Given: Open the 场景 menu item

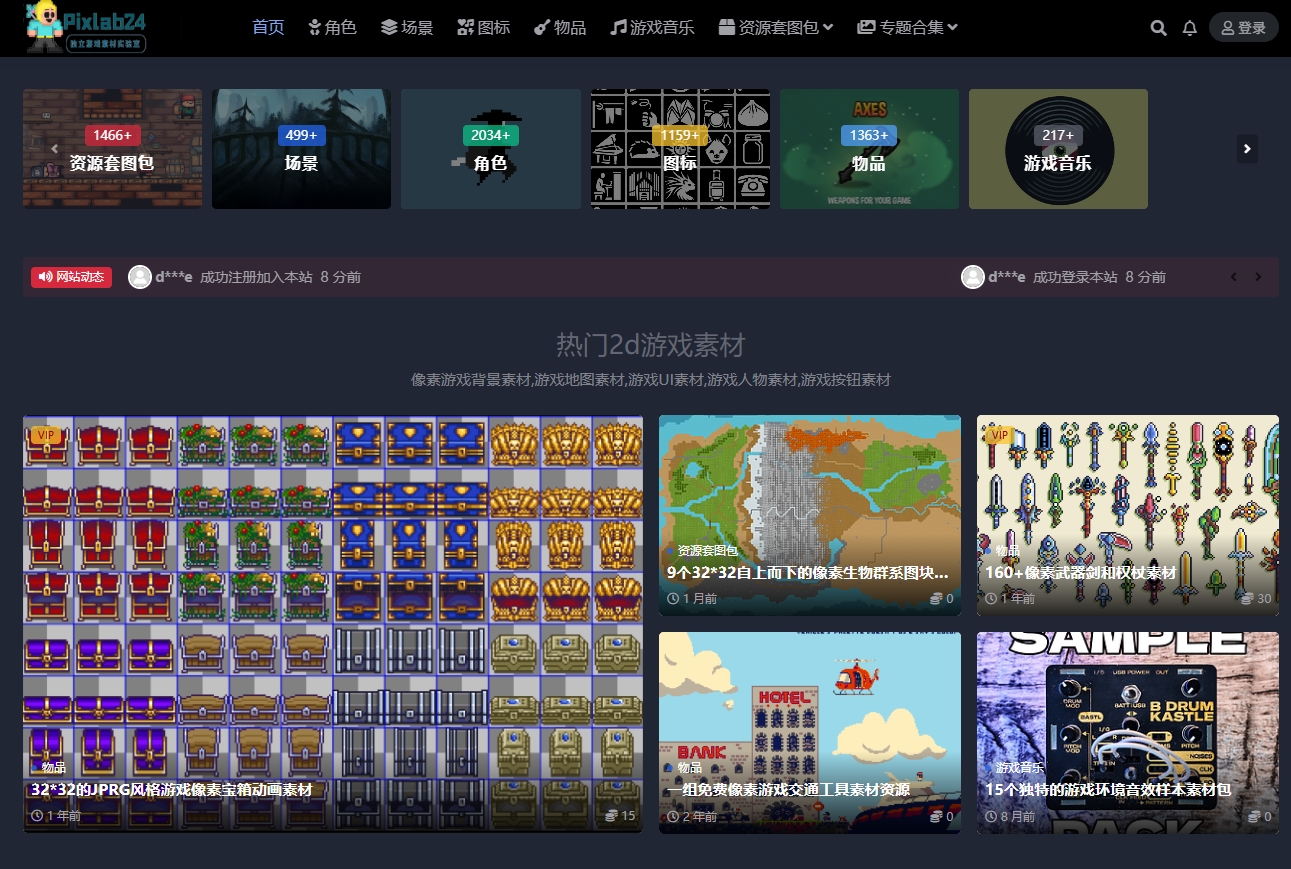Looking at the screenshot, I should pos(407,27).
